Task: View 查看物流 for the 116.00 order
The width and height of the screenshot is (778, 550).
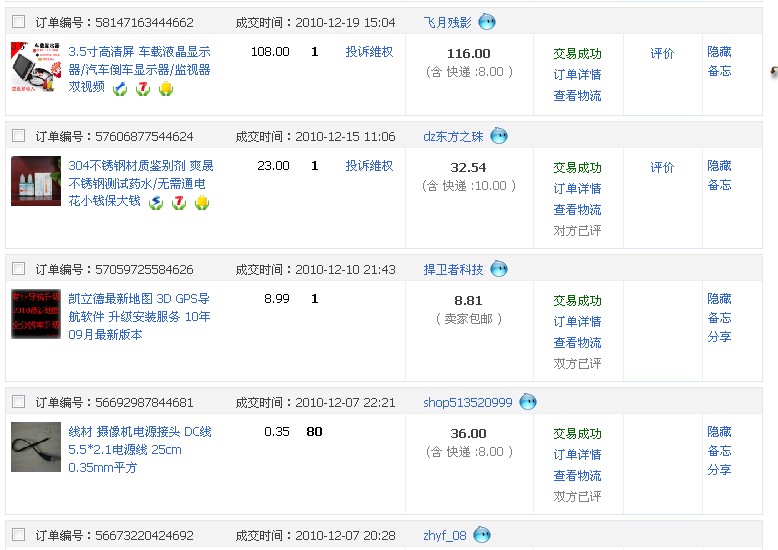Action: (x=577, y=96)
